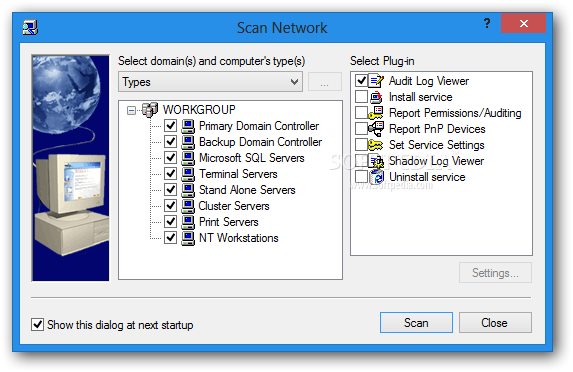This screenshot has width=573, height=372.
Task: Select the Install service list entry text
Action: coord(421,97)
